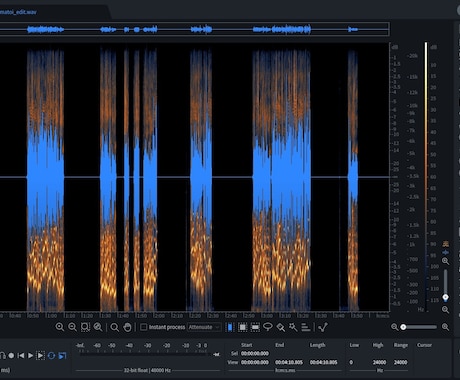Select the lasso selection tool
Image resolution: width=460 pixels, height=380 pixels.
coord(268,327)
